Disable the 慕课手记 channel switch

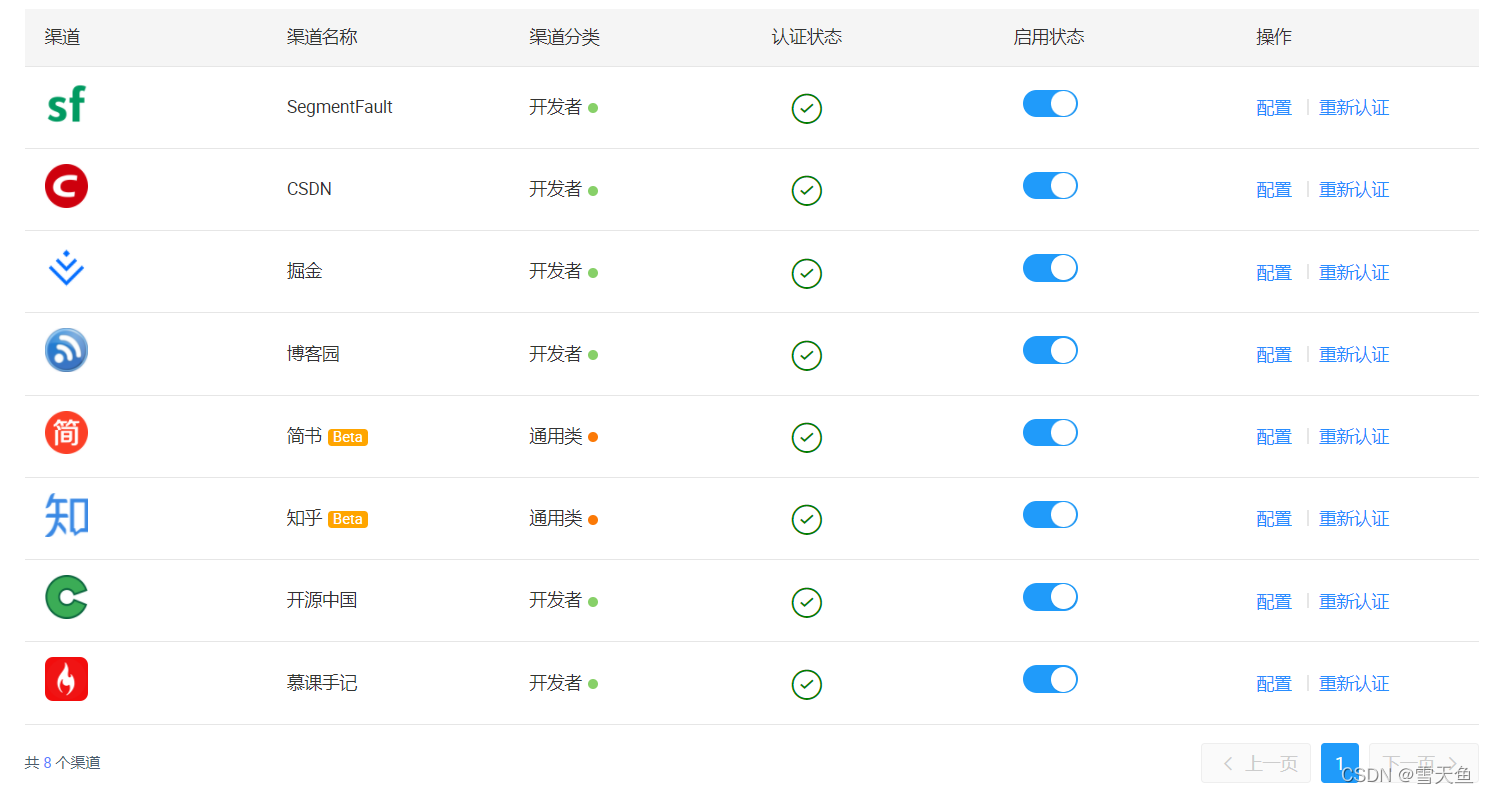point(1050,679)
